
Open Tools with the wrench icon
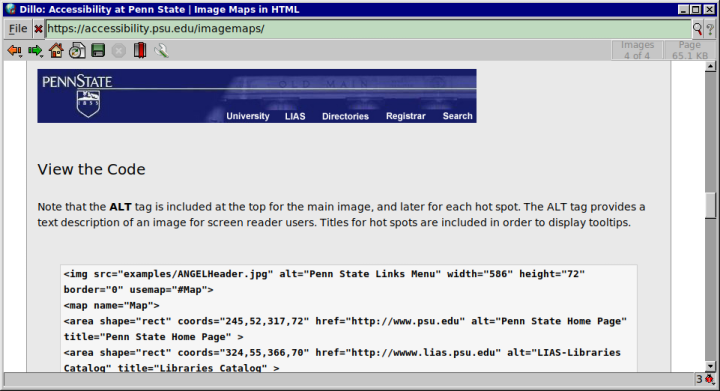click(x=161, y=50)
